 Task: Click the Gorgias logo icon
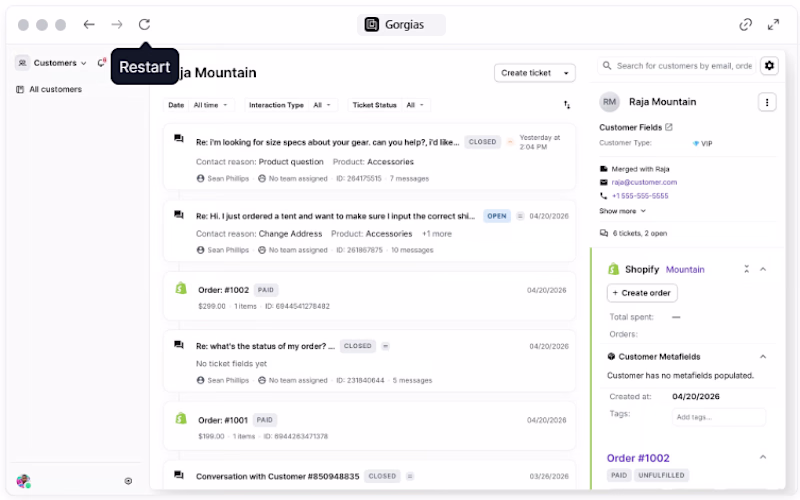pyautogui.click(x=371, y=24)
